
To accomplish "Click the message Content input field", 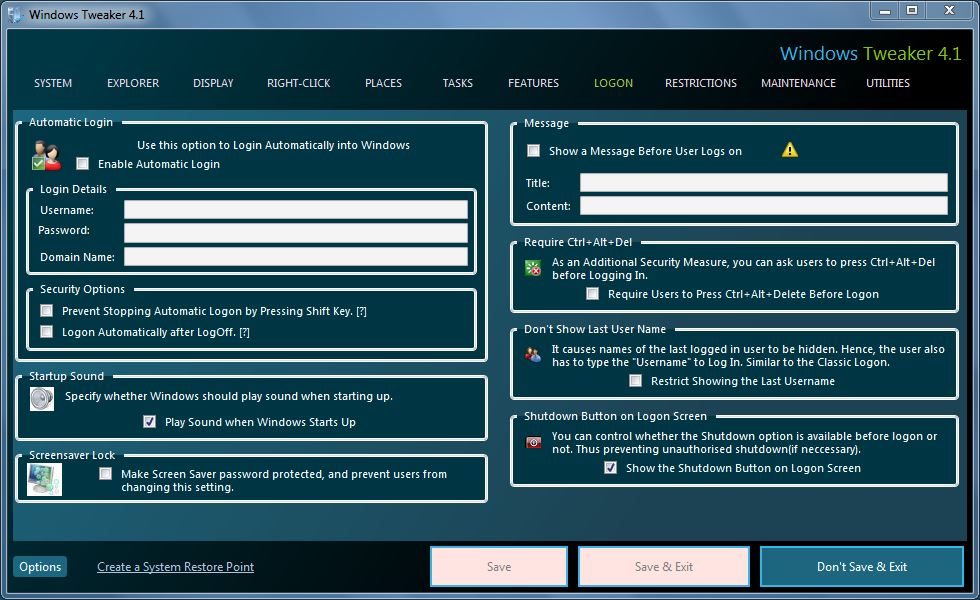I will pos(764,206).
